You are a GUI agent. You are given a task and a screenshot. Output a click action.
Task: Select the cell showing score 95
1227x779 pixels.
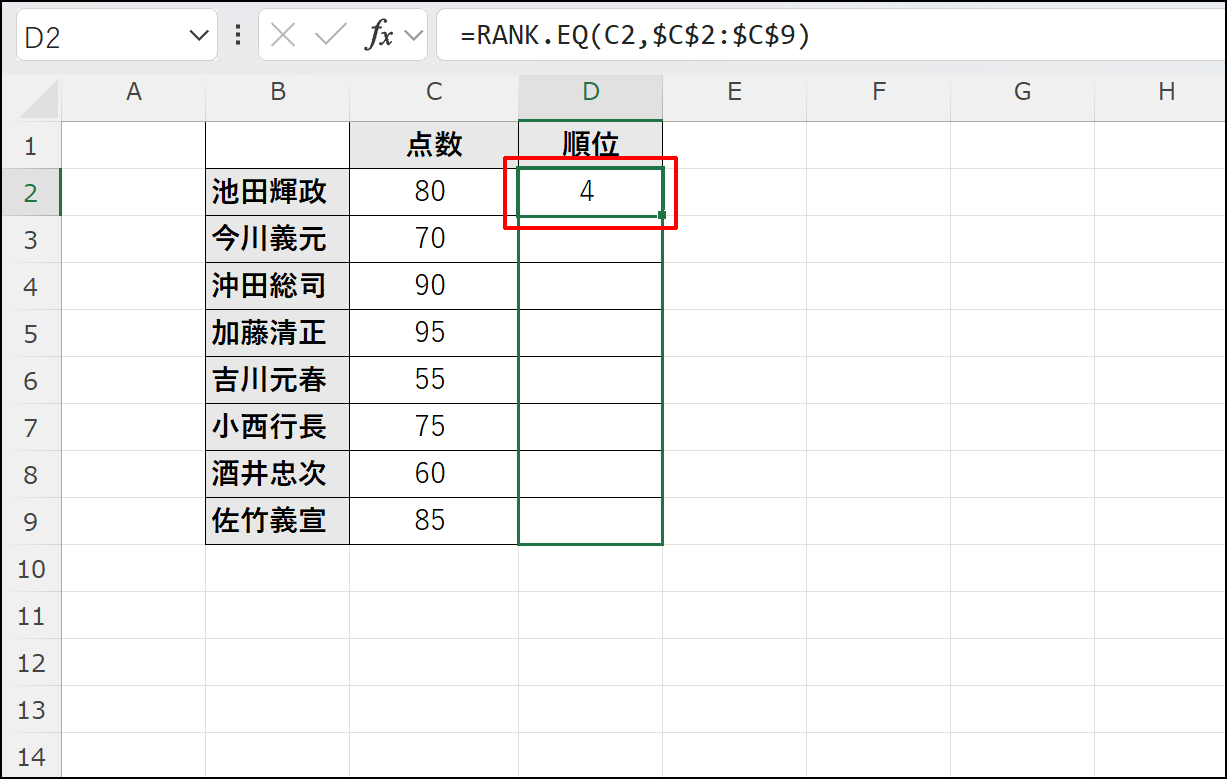click(433, 333)
